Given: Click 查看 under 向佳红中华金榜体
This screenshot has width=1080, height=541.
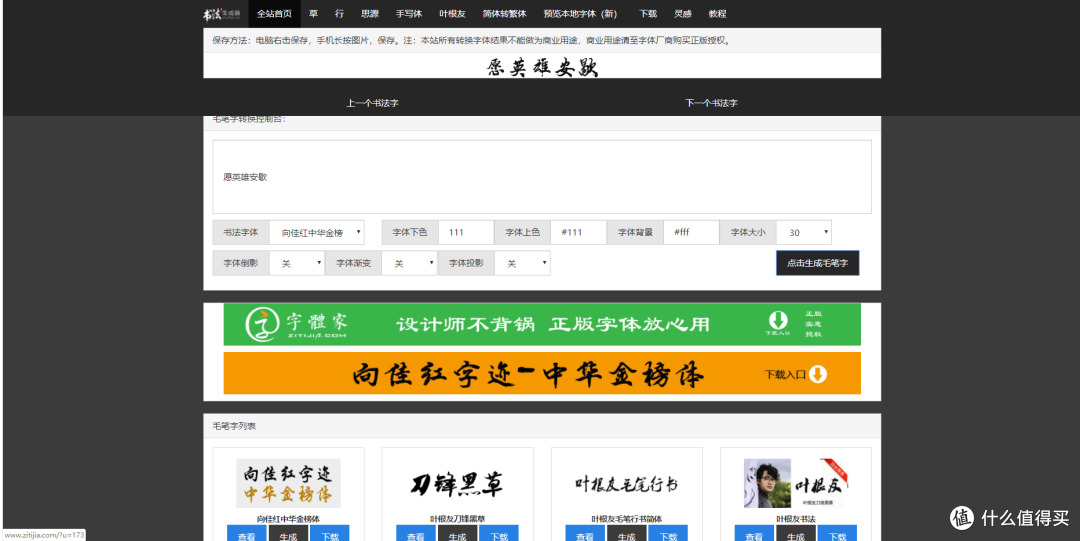Looking at the screenshot, I should pos(247,535).
